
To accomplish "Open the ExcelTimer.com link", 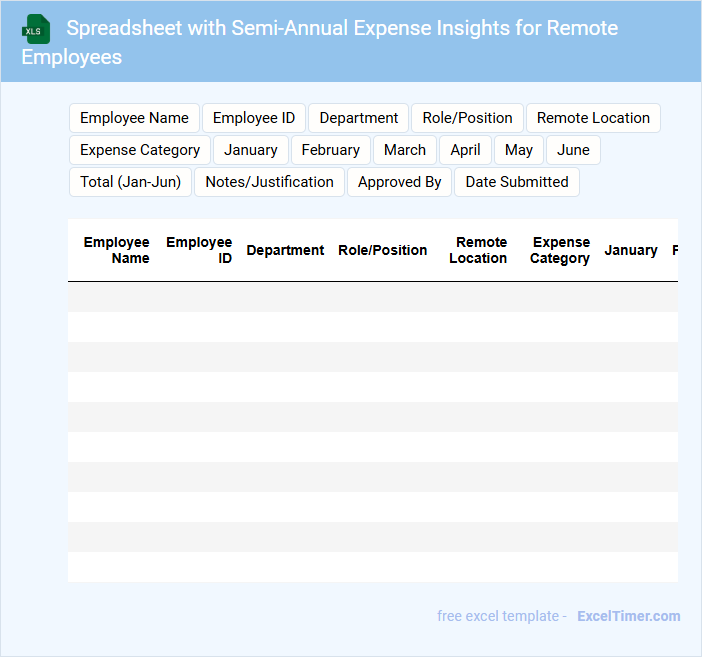I will pos(628,616).
